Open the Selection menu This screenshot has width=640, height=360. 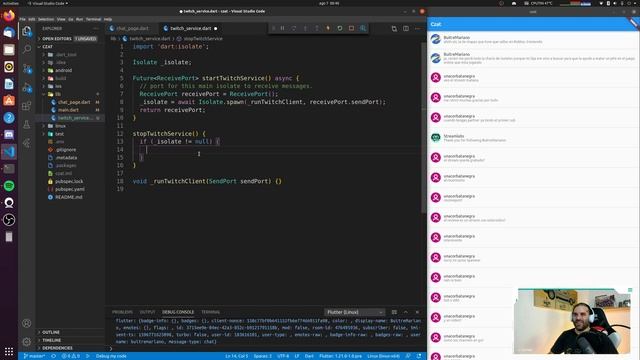pos(46,19)
